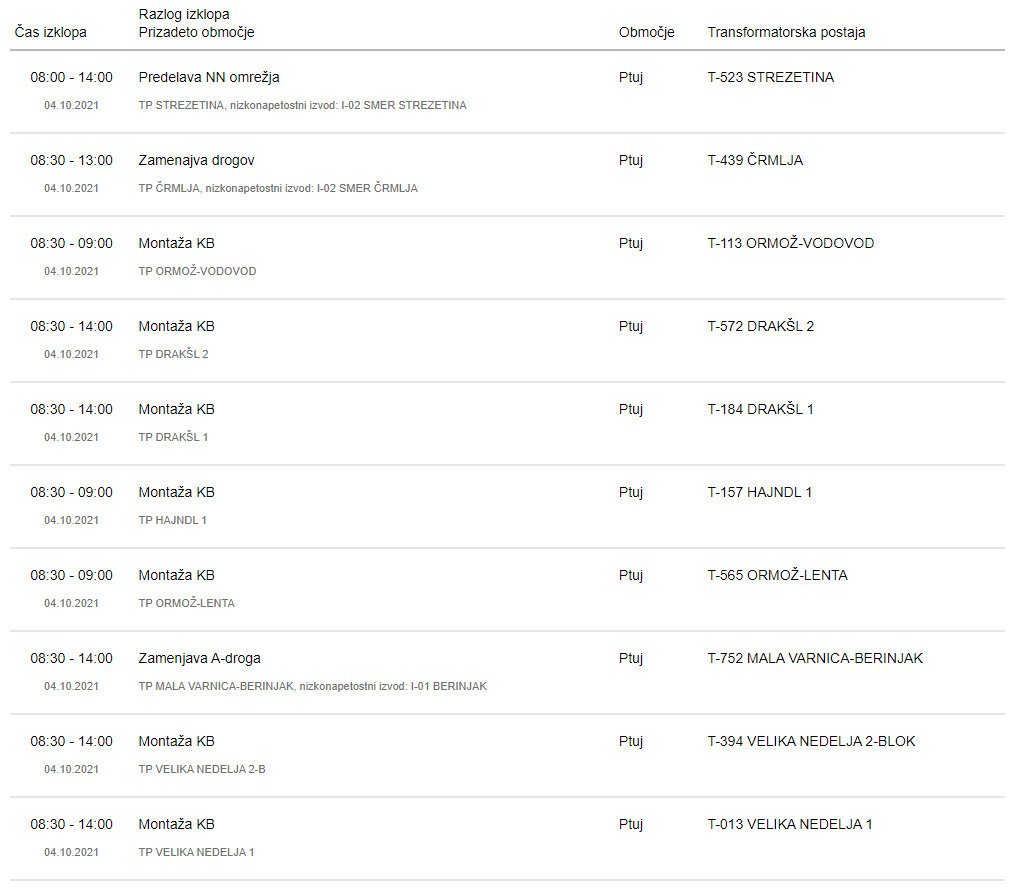Click T-113 ORMOŽ-VODOVOD station entry
The width and height of the screenshot is (1016, 891).
[x=791, y=243]
